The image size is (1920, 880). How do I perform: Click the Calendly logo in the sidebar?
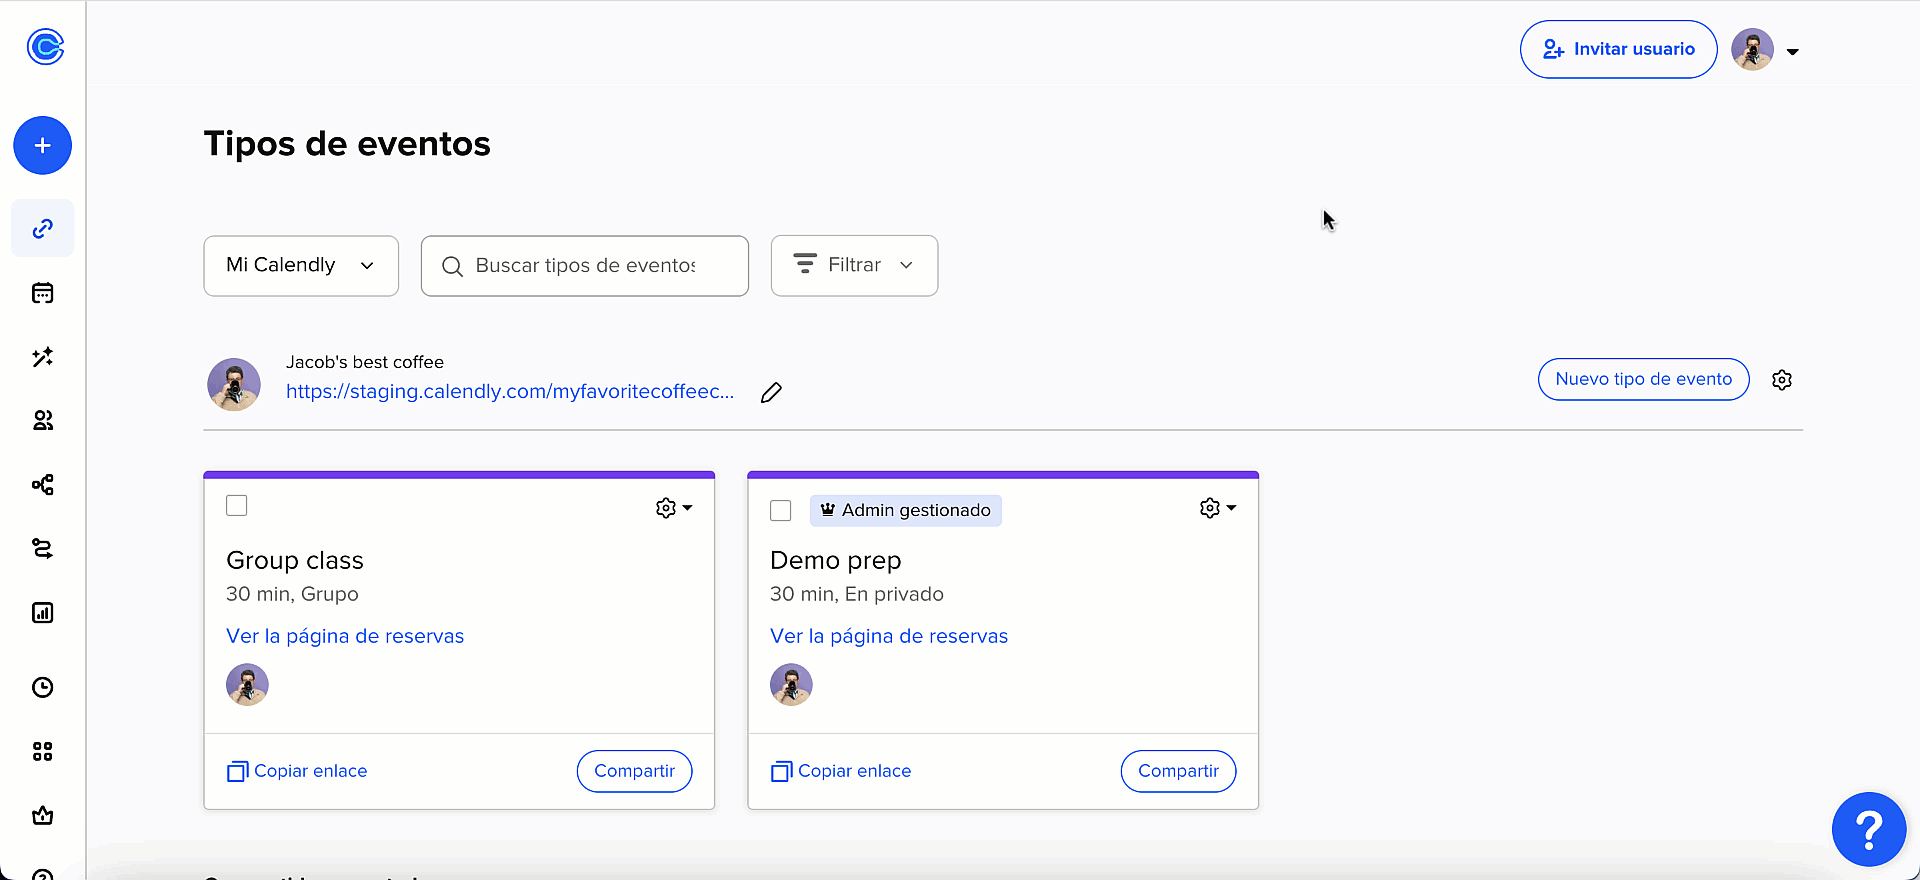pyautogui.click(x=45, y=46)
